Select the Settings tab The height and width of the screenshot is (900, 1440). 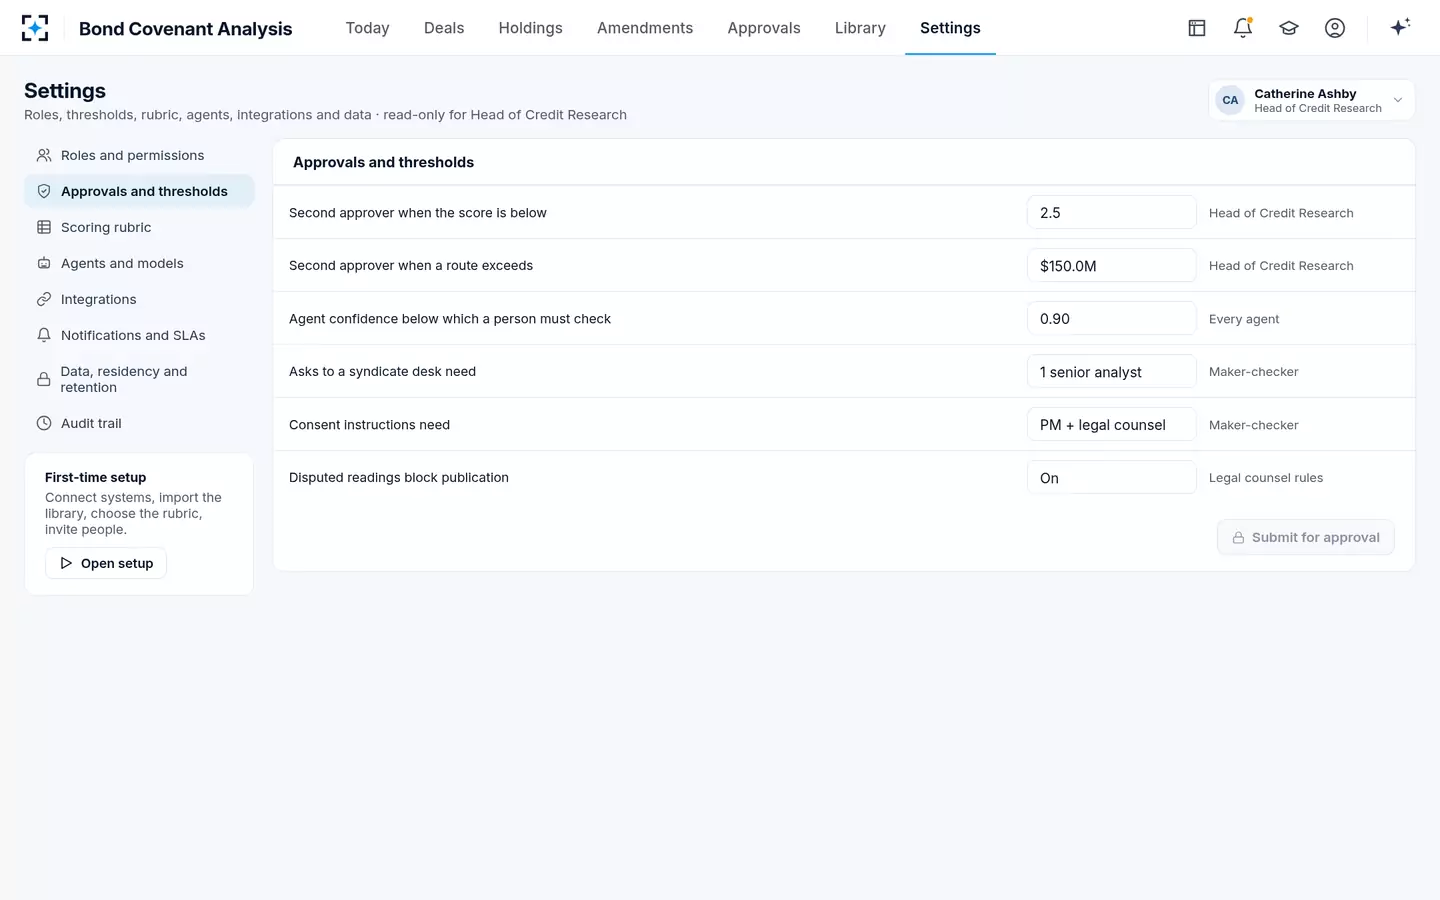click(950, 28)
